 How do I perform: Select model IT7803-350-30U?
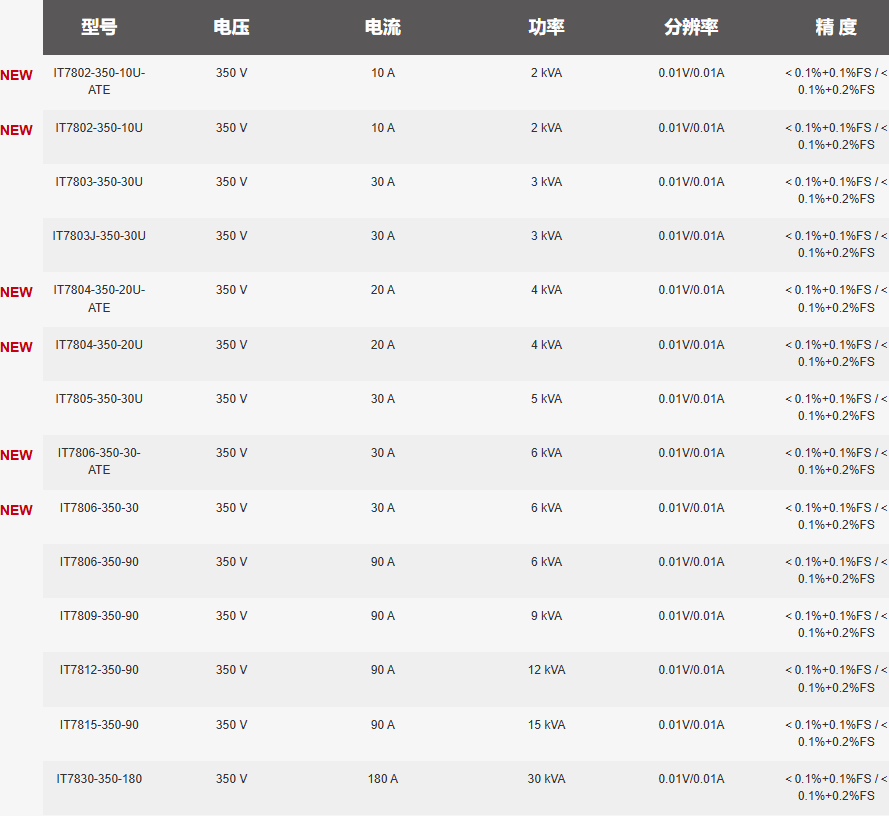(99, 181)
